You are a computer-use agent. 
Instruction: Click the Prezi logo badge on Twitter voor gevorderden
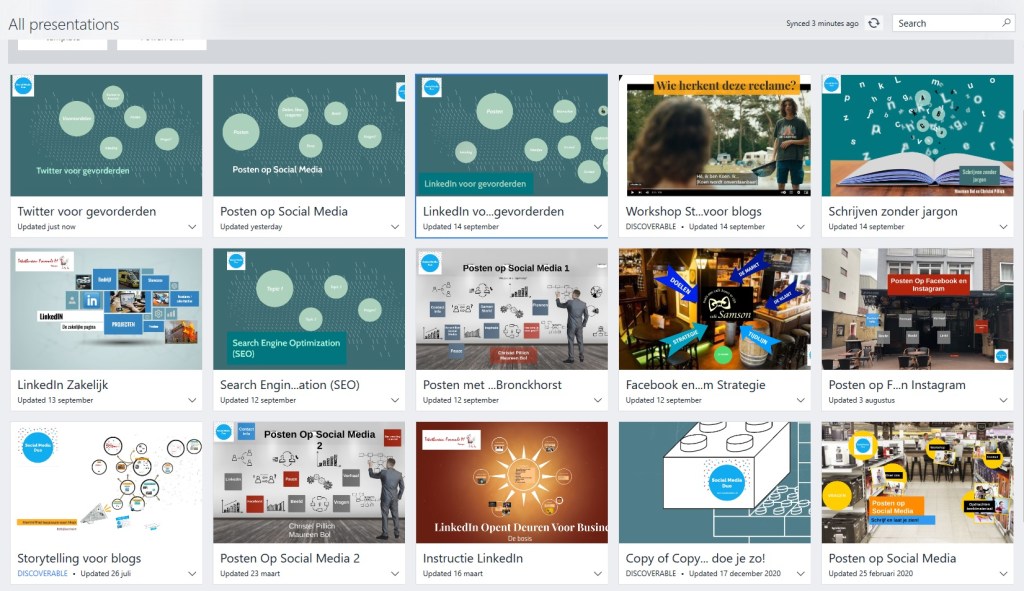click(x=23, y=85)
